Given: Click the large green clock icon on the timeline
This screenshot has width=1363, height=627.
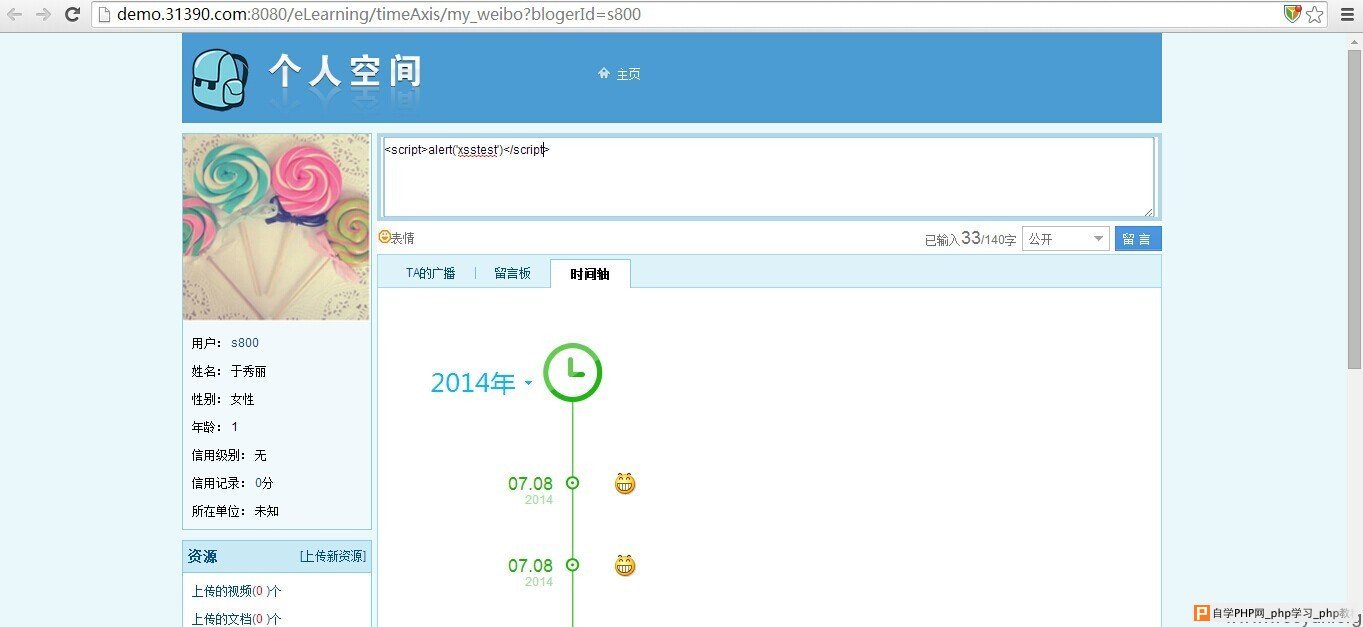Looking at the screenshot, I should (x=573, y=373).
